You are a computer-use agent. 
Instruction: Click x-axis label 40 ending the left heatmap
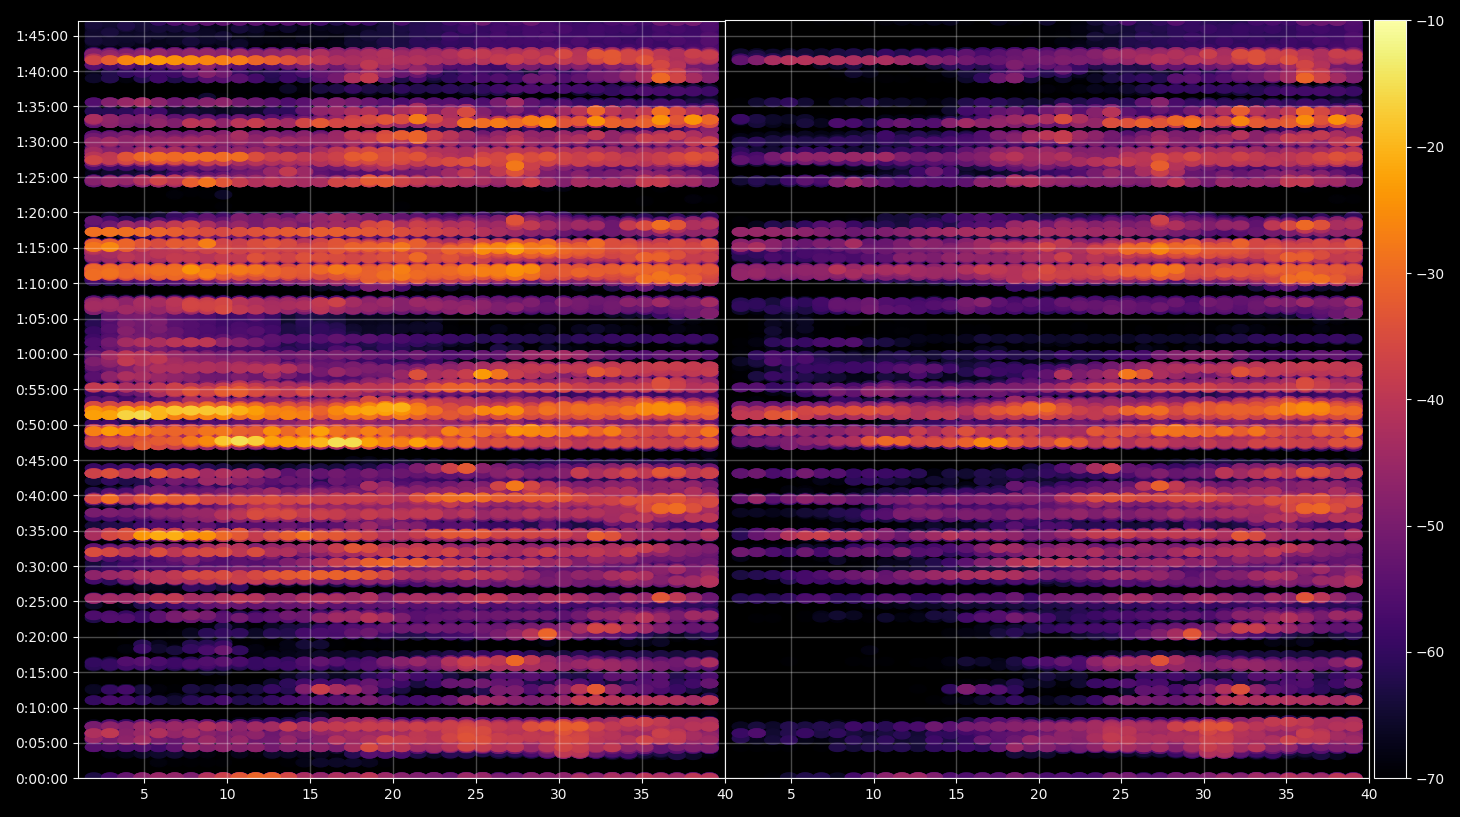click(725, 795)
